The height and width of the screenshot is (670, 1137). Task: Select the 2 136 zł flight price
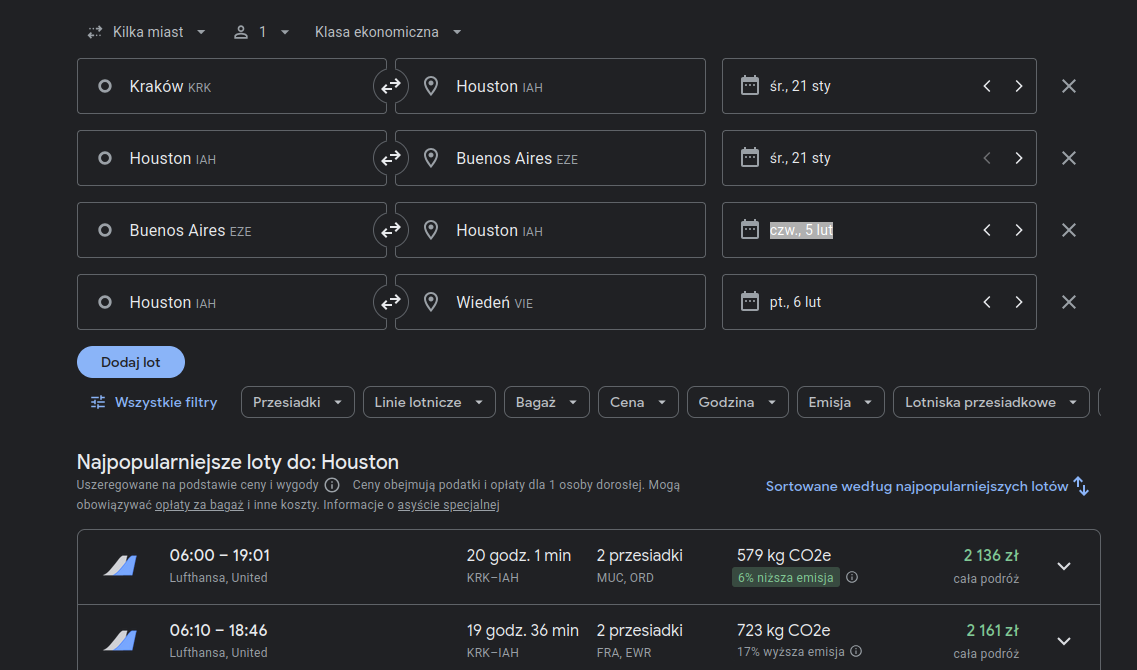[991, 555]
